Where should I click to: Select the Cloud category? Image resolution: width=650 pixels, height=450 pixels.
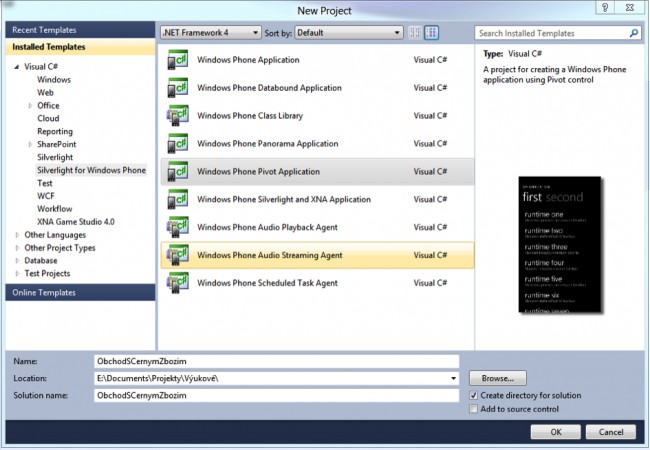[x=48, y=119]
